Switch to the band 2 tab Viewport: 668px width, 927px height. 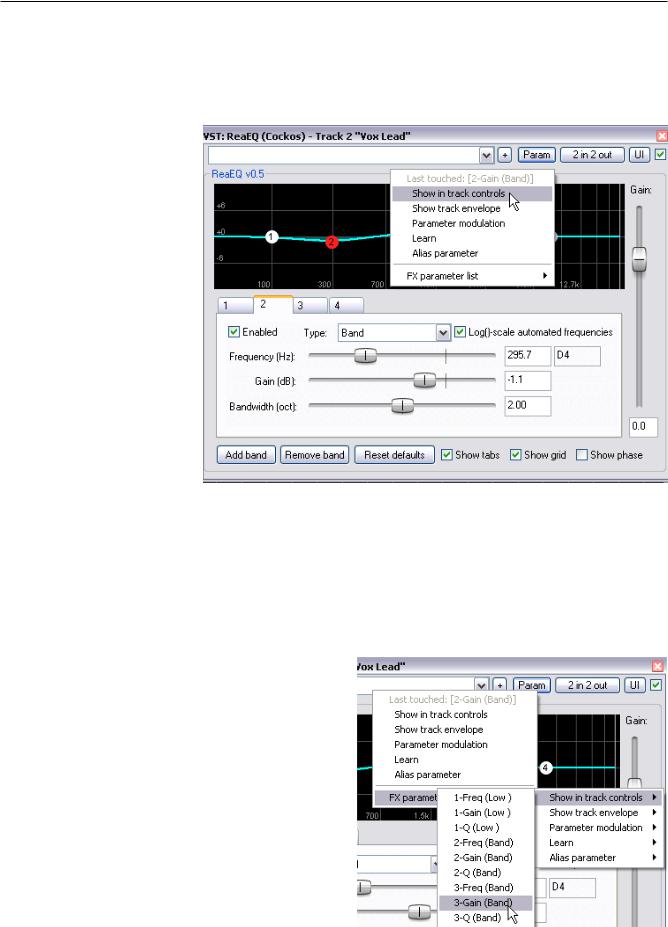(x=273, y=304)
